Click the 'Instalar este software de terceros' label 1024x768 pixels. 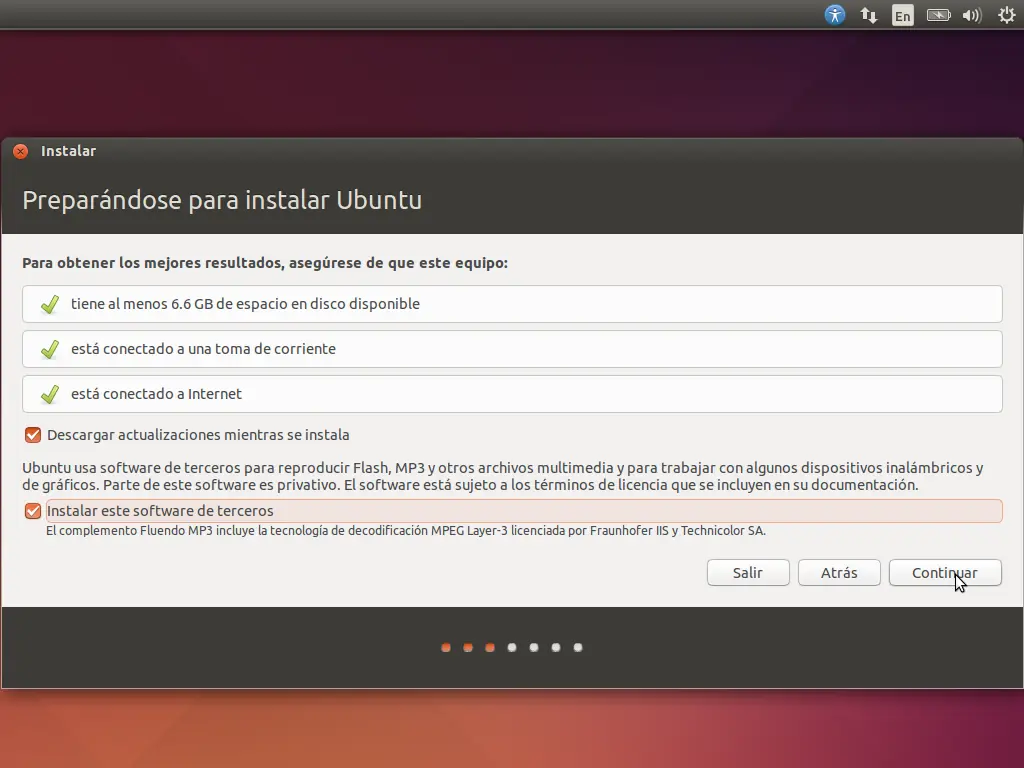160,511
